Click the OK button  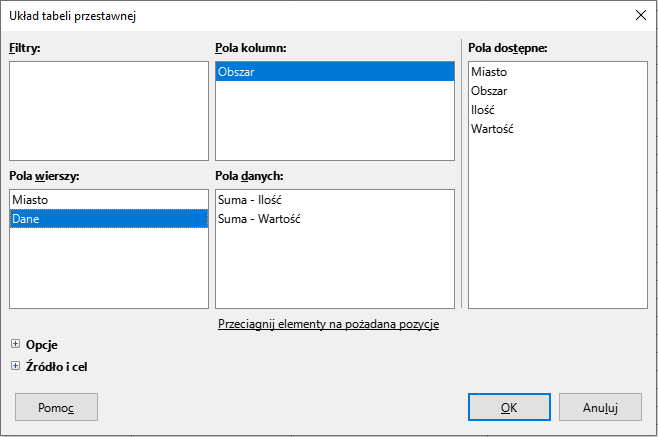(x=509, y=407)
